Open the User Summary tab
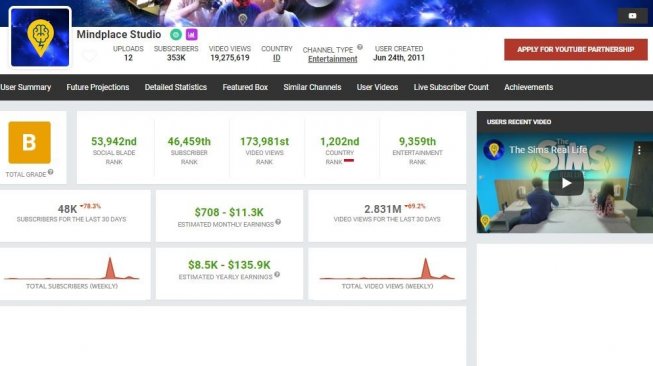 [x=25, y=87]
